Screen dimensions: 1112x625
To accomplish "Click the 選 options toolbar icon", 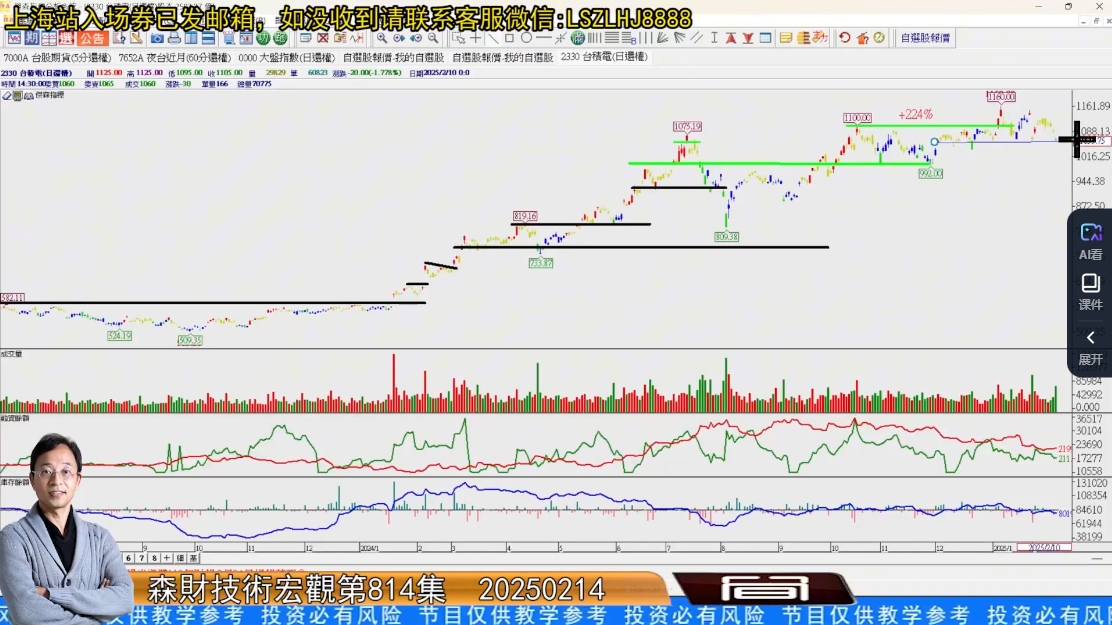I will 66,38.
